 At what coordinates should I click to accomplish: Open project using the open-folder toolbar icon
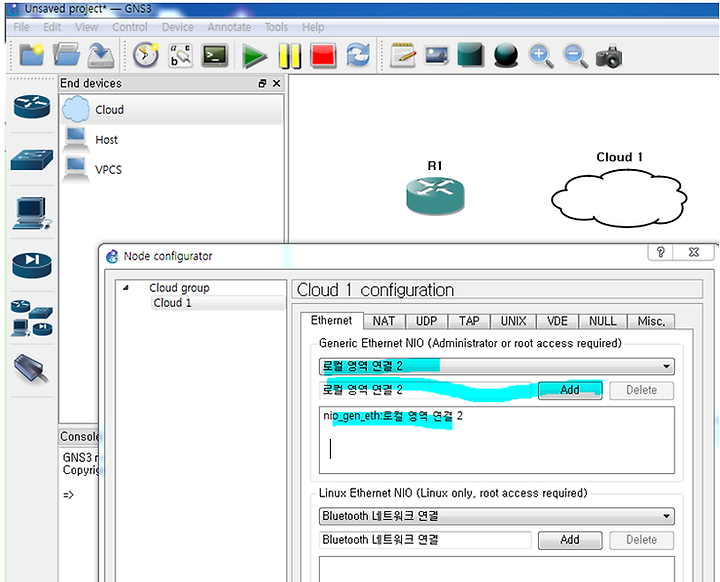pos(66,55)
